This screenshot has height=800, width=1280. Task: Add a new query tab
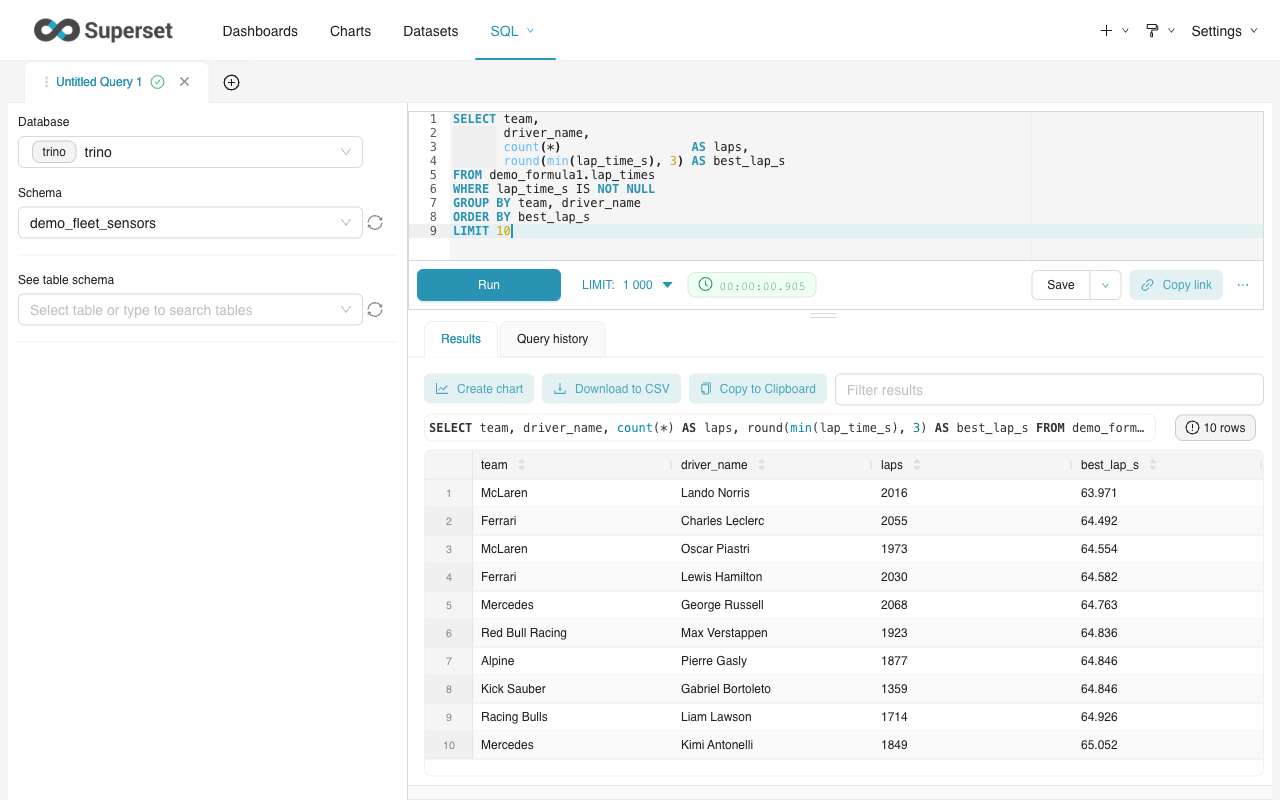pyautogui.click(x=231, y=82)
